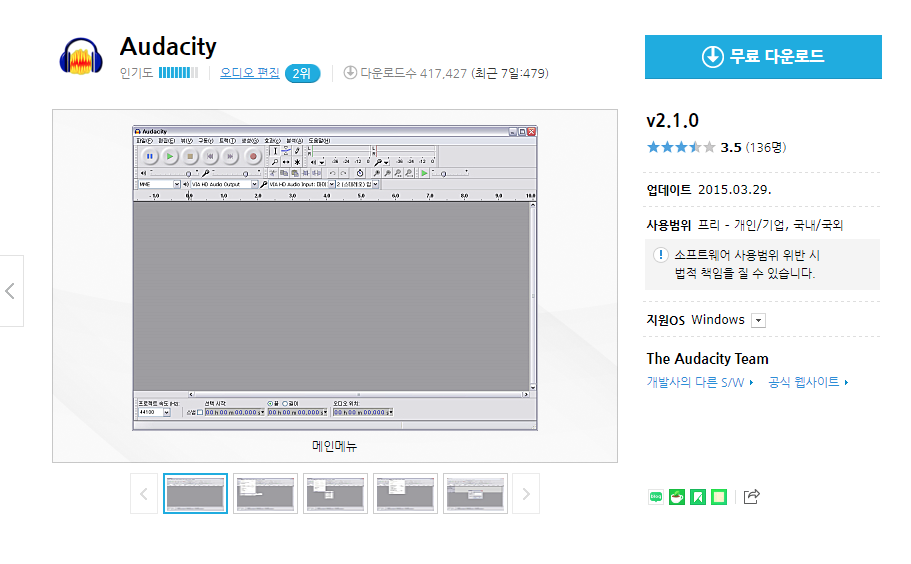Screen dimensions: 911x564
Task: Click the Fit Selection zoom icon in the Audacity preview
Action: point(398,173)
